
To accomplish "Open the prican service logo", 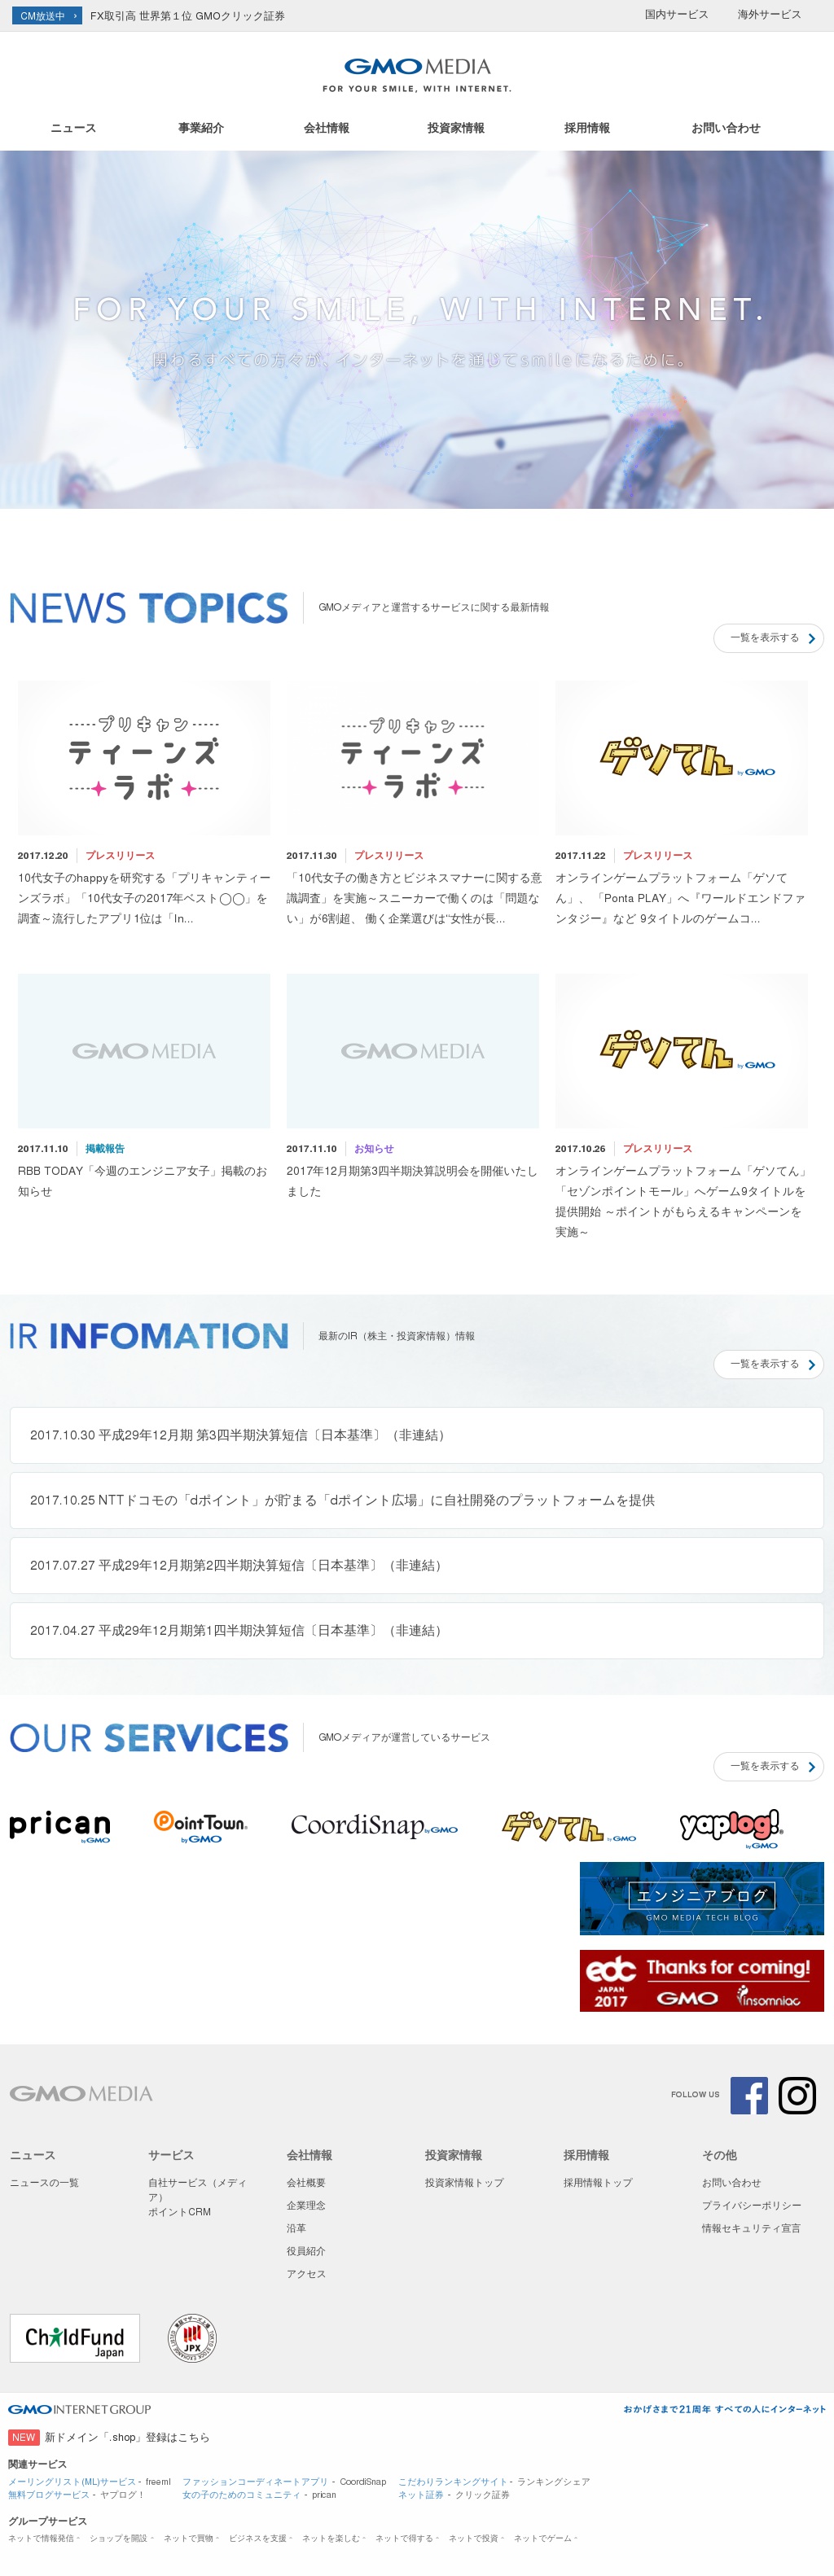I will coord(60,1826).
